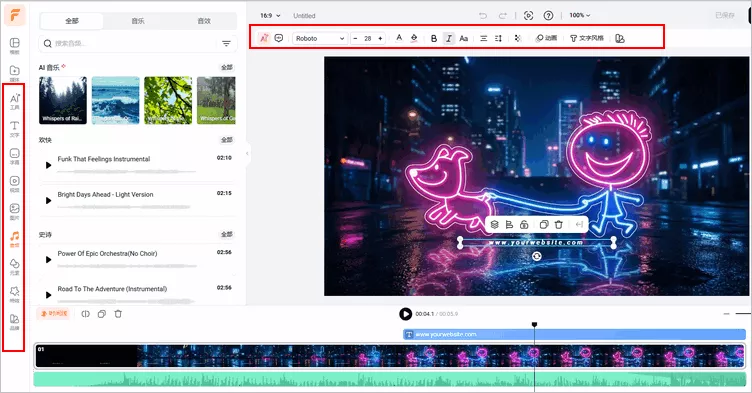Show all in the 史诗 section
Viewport: 752px width, 393px height.
(x=227, y=235)
